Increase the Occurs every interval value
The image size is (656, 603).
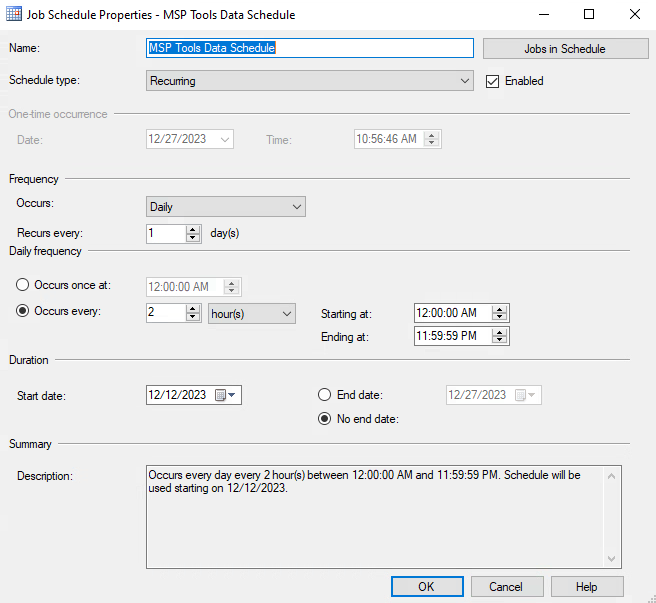tap(192, 309)
